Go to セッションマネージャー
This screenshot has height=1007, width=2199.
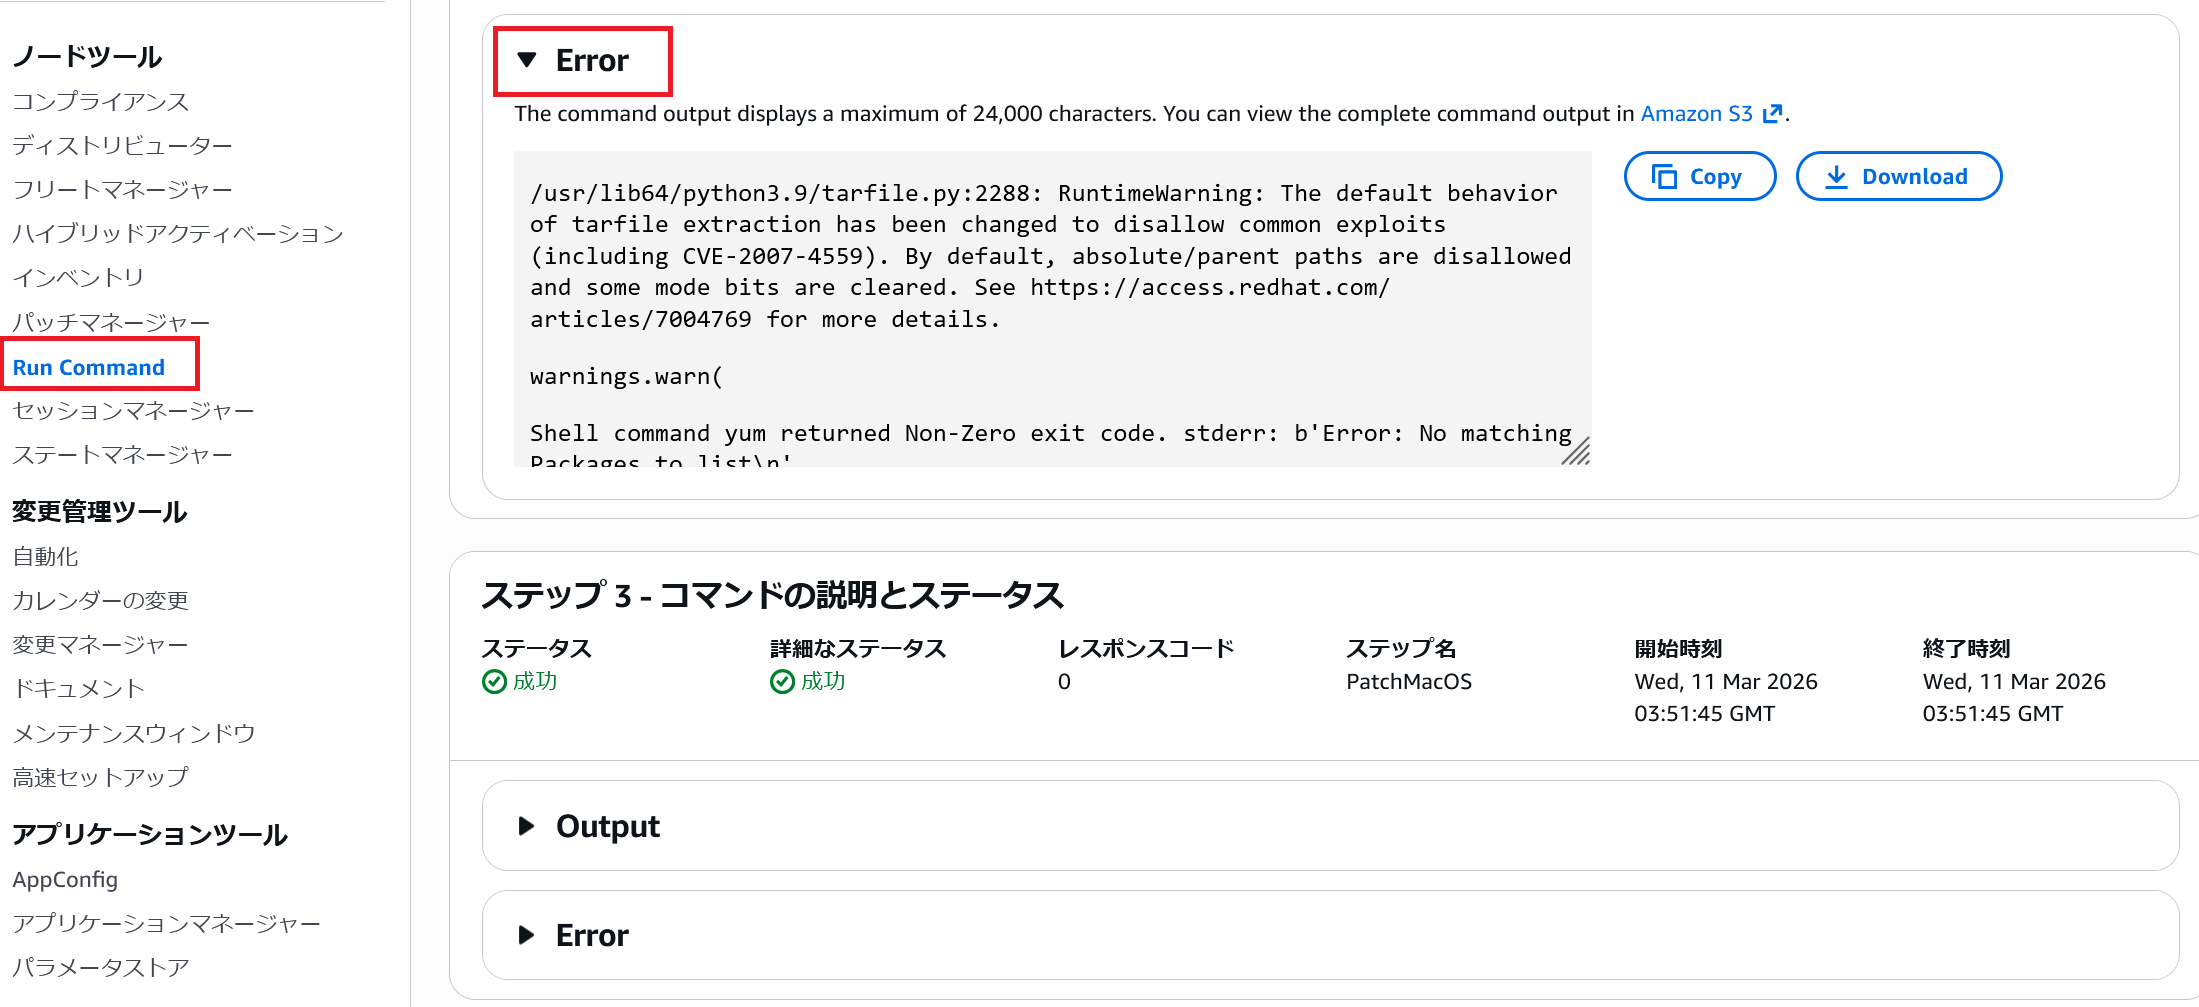pyautogui.click(x=133, y=411)
